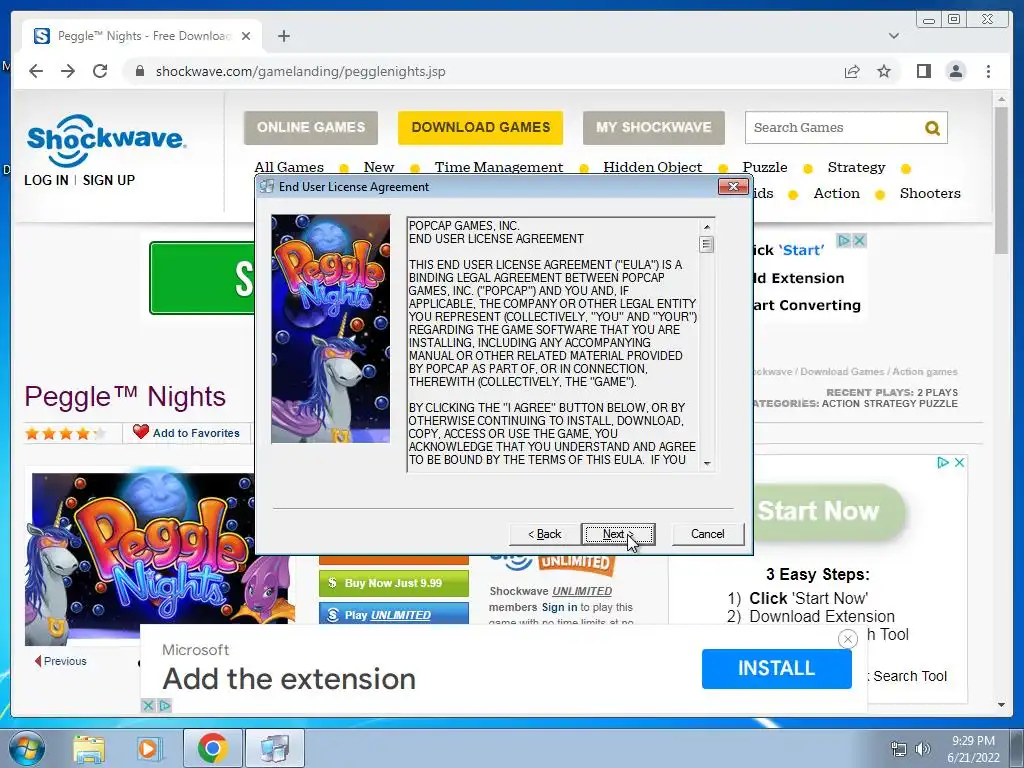
Task: Select the Puzzle category
Action: [765, 167]
